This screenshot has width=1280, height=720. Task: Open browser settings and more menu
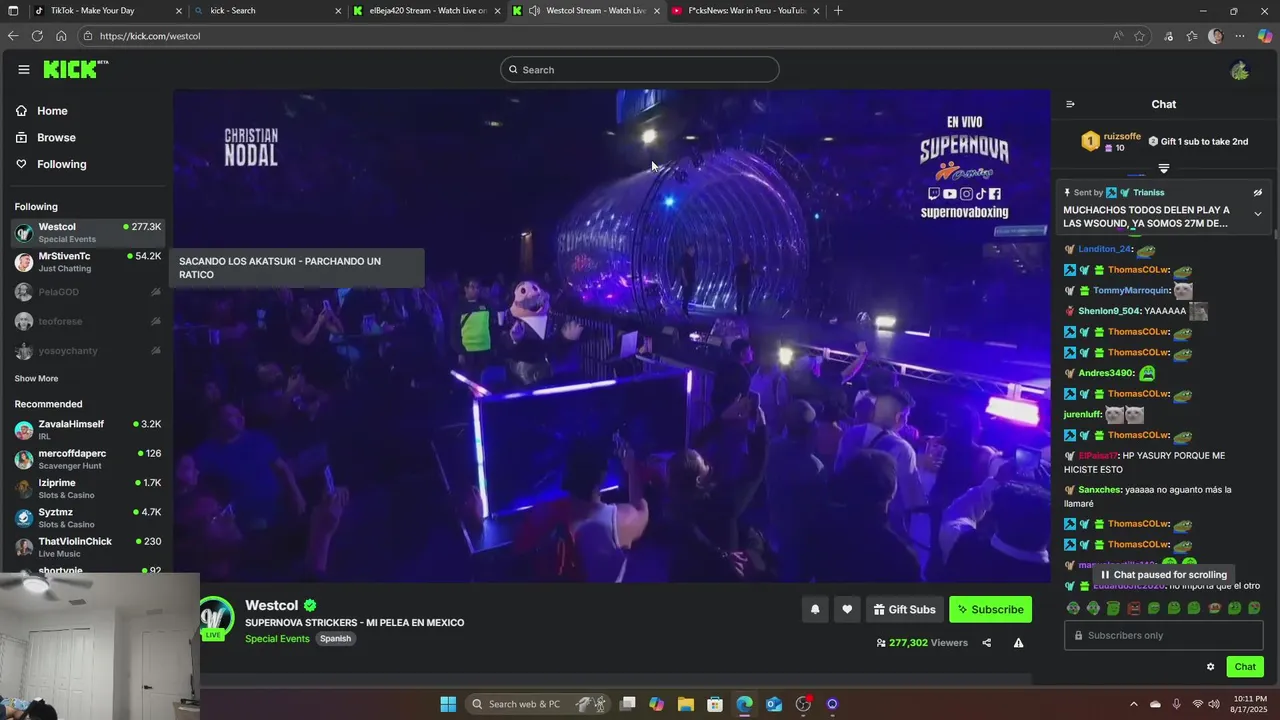pyautogui.click(x=1240, y=36)
